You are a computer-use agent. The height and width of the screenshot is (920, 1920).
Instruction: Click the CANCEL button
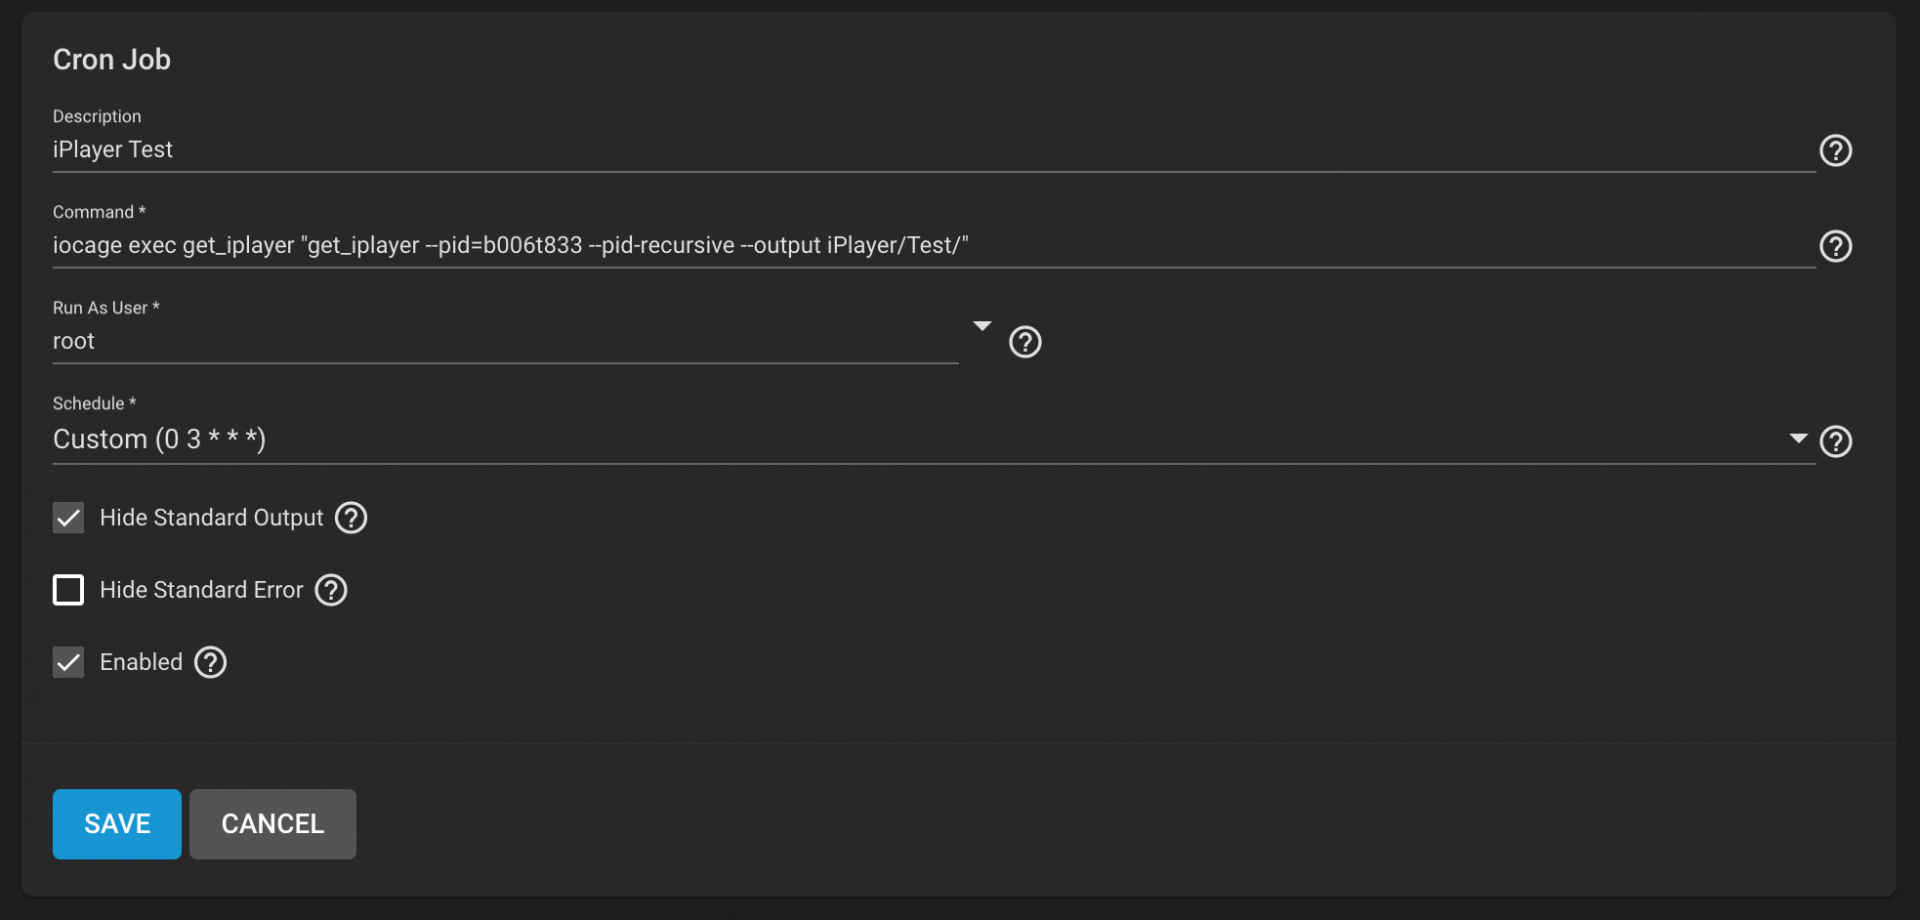tap(273, 824)
